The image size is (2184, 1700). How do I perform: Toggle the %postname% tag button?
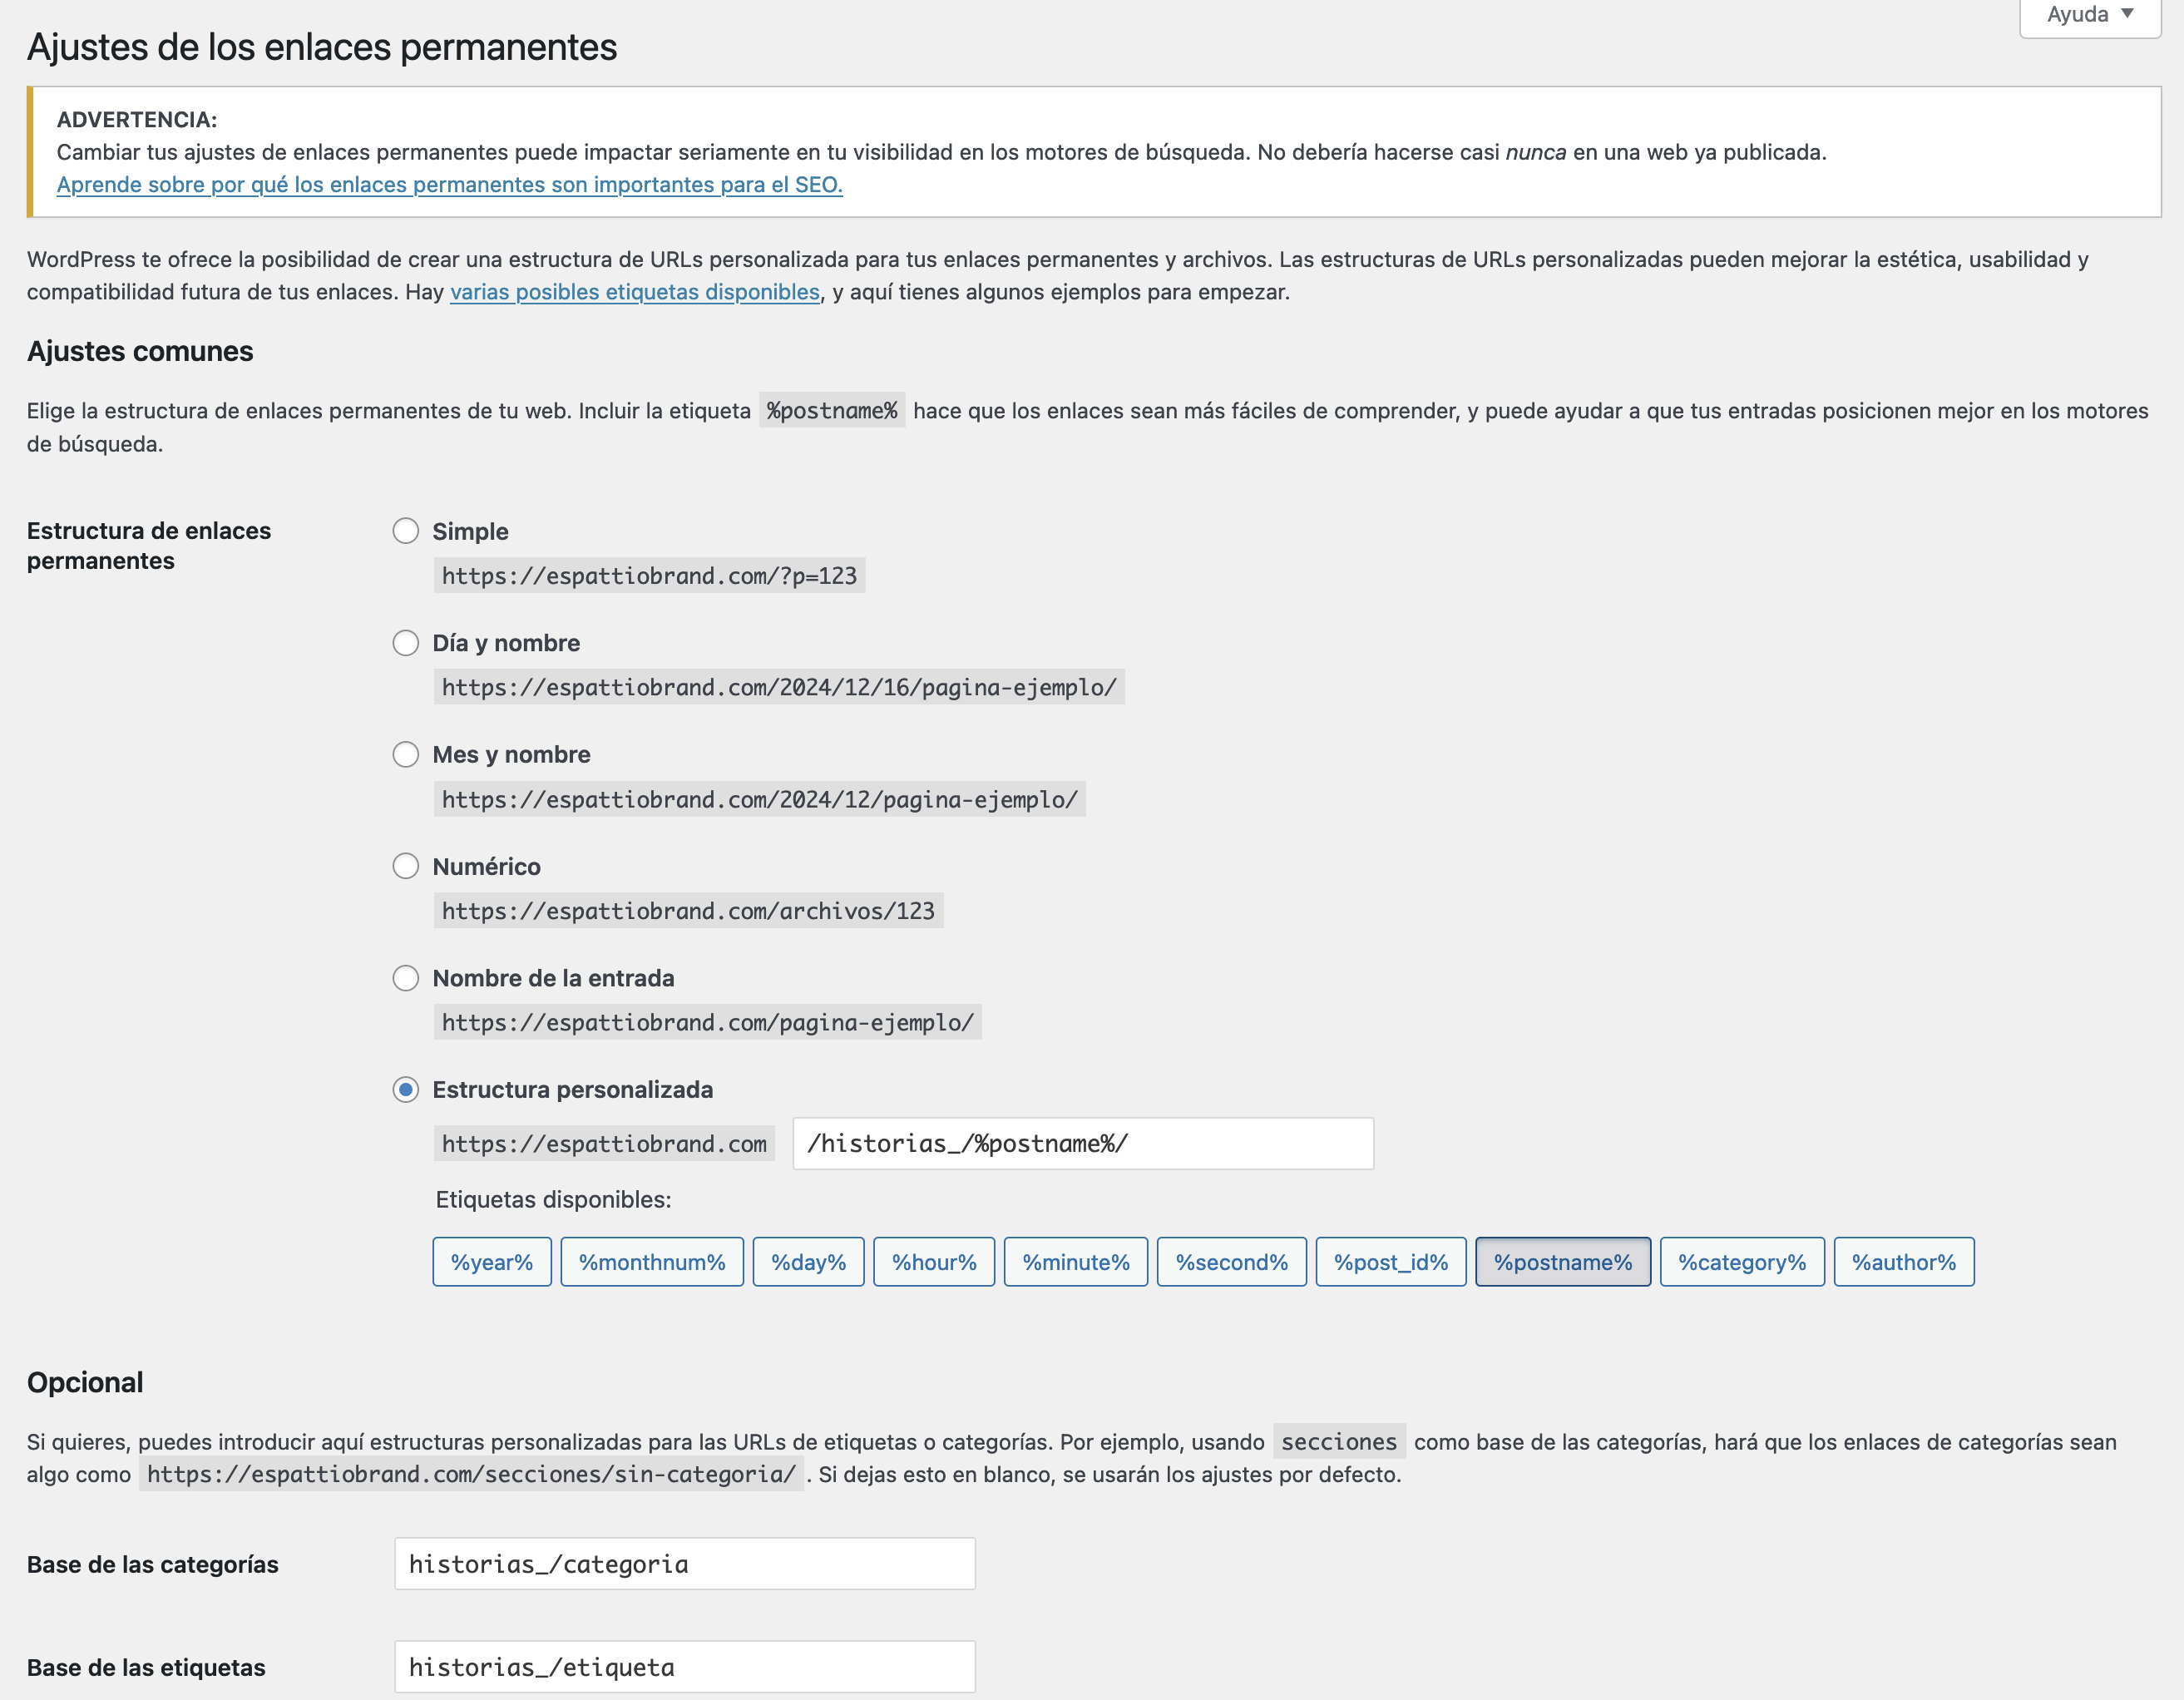click(1562, 1262)
